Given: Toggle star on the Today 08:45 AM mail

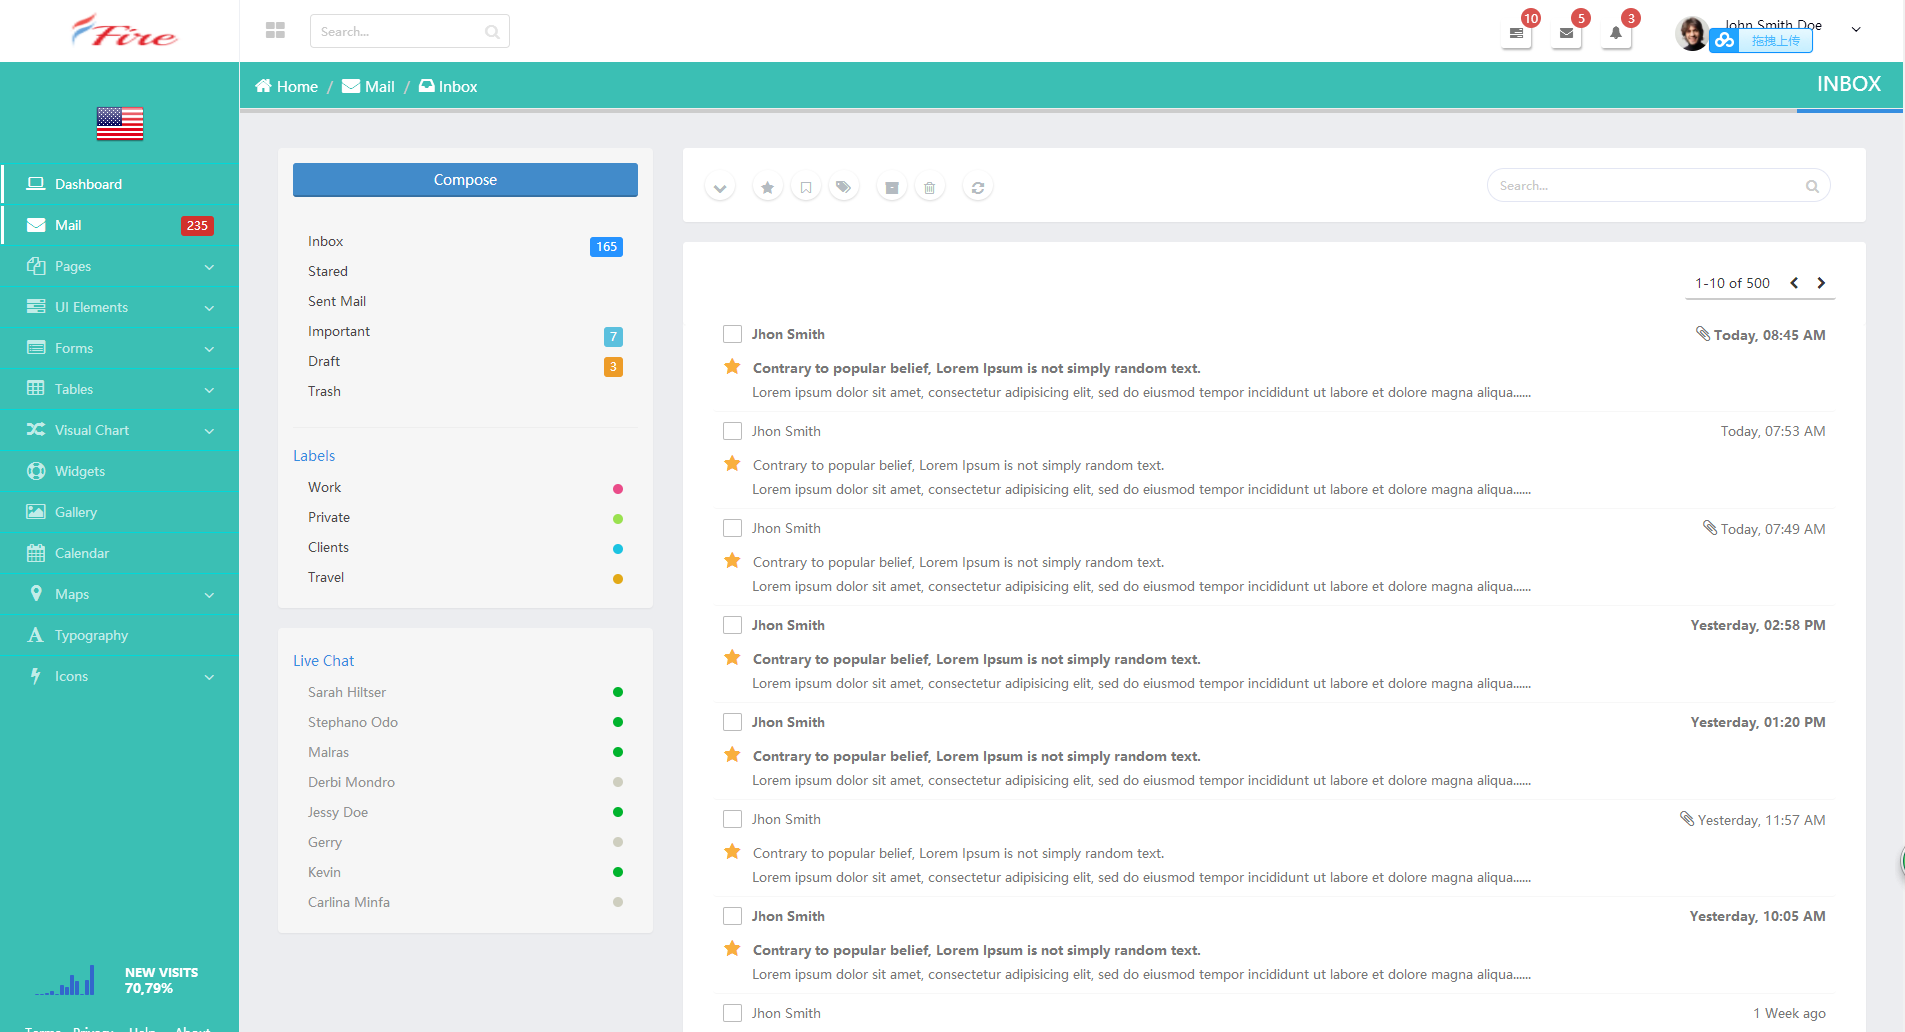Looking at the screenshot, I should tap(732, 367).
